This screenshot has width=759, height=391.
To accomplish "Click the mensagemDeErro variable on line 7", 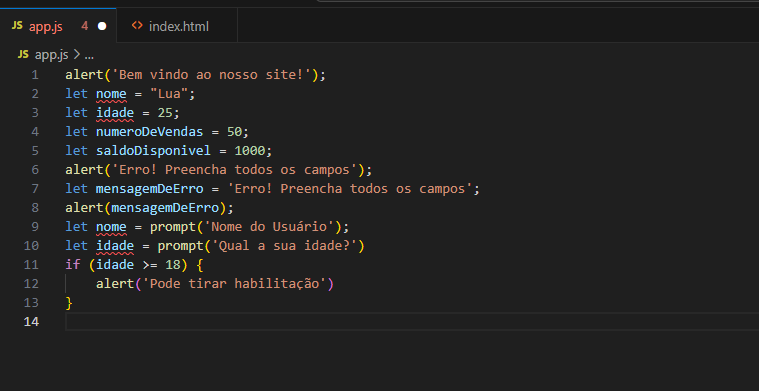I will (x=149, y=189).
